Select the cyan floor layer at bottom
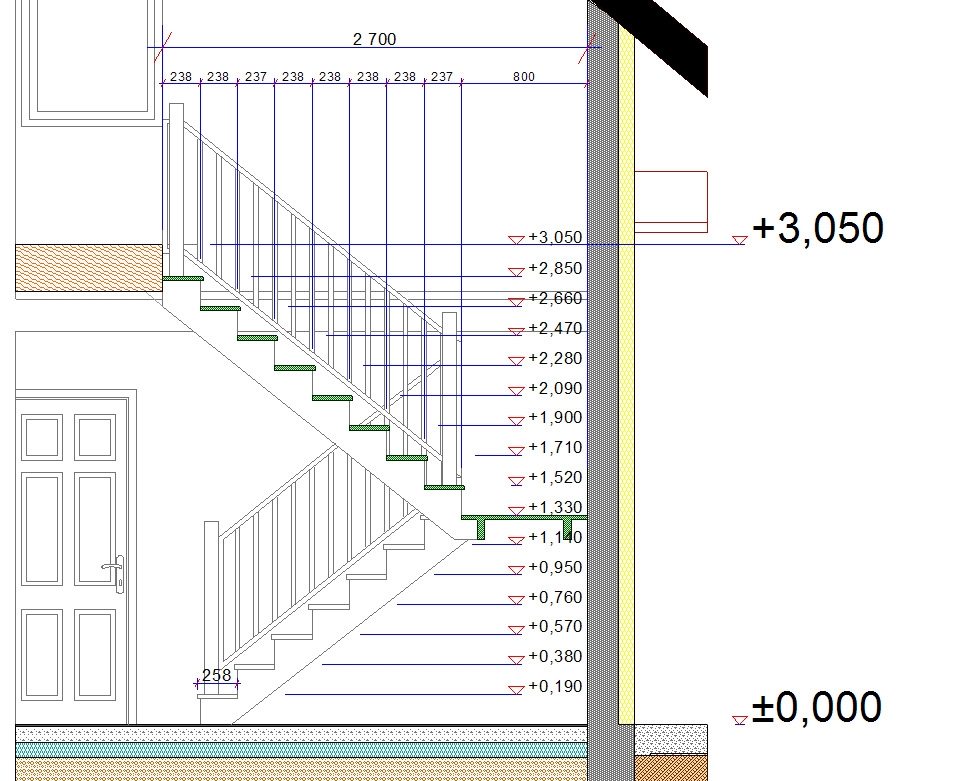This screenshot has width=963, height=781. click(300, 750)
